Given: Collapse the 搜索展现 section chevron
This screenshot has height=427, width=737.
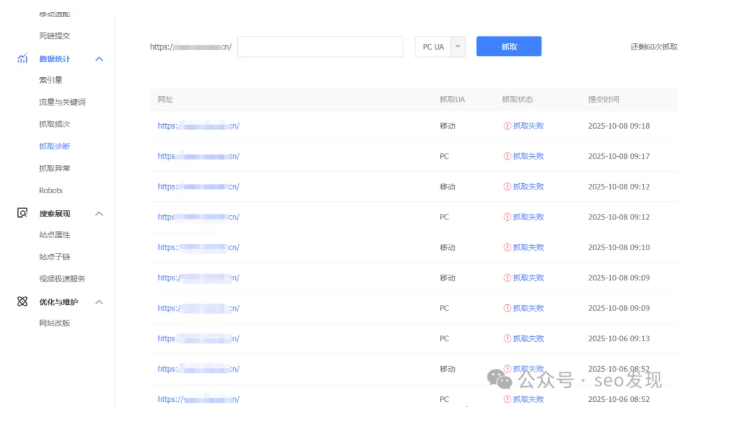Looking at the screenshot, I should [x=99, y=214].
